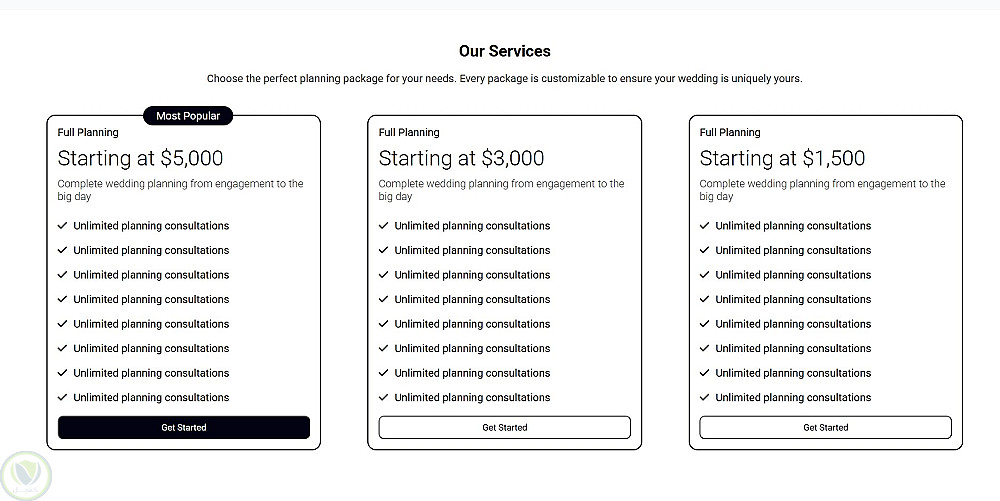The image size is (1000, 501).
Task: Click the Full Planning title above $1,500
Action: 730,133
